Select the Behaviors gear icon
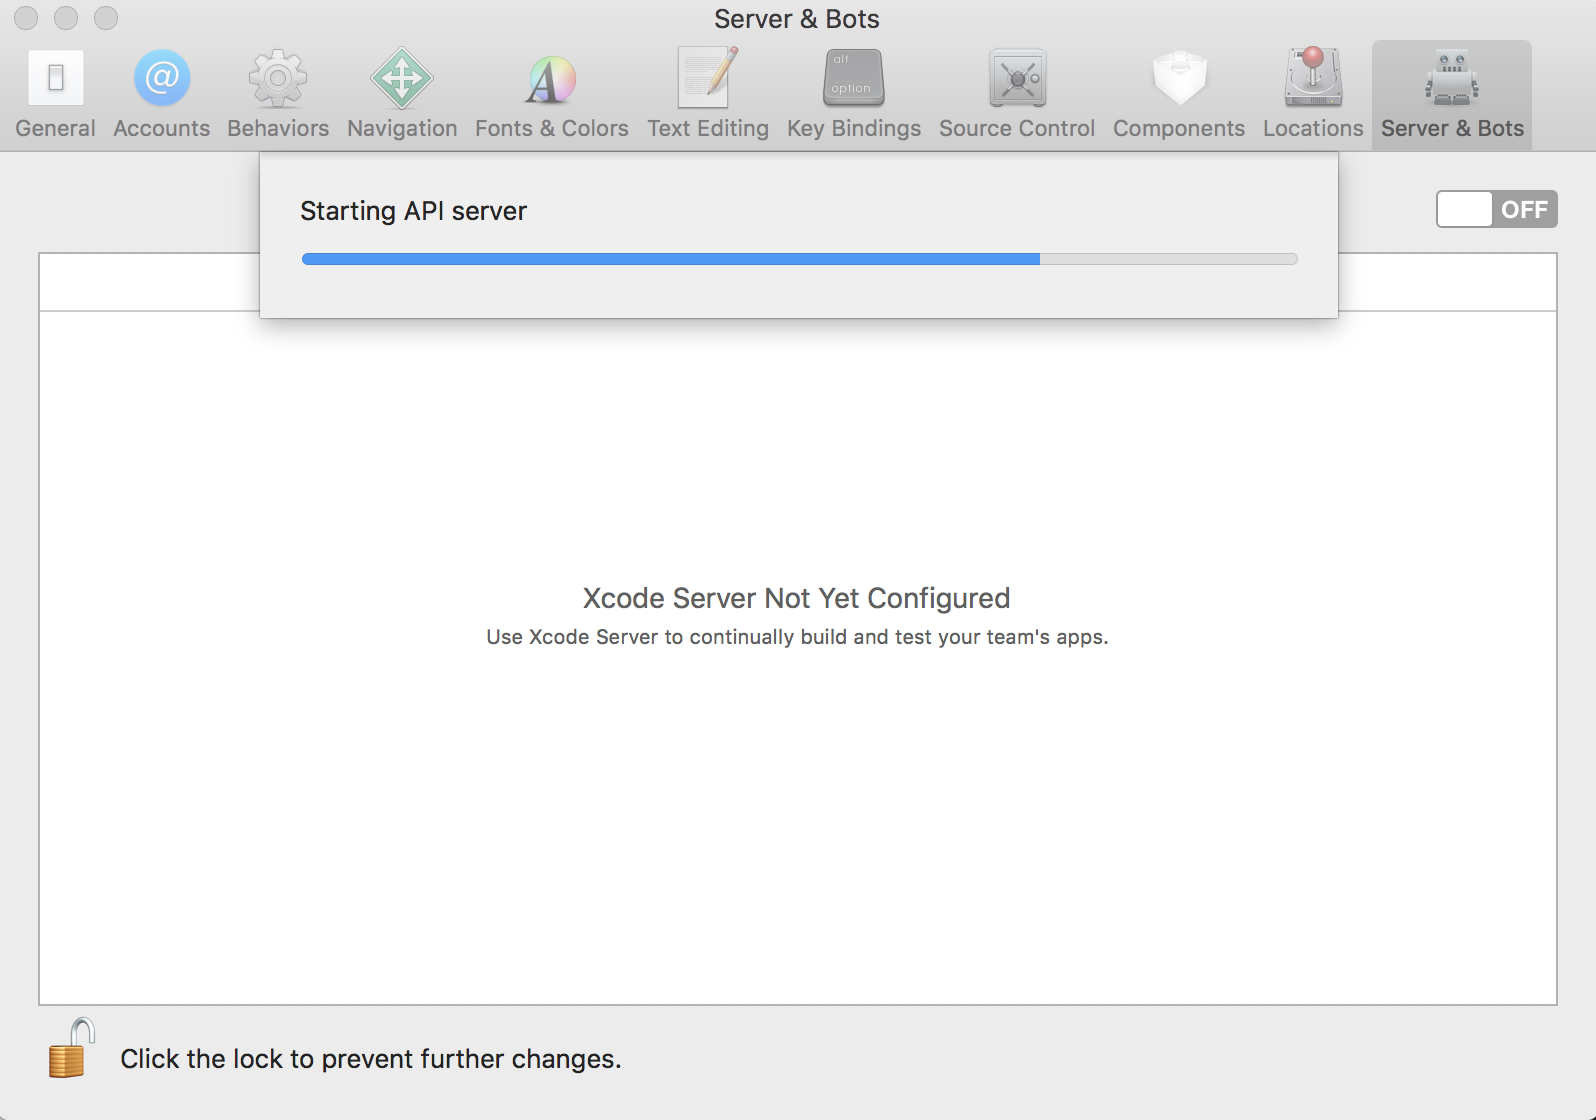1596x1120 pixels. point(278,78)
